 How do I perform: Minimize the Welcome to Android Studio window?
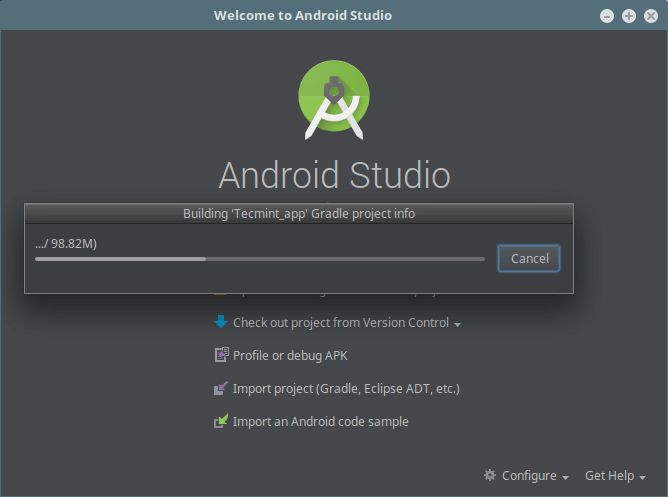[607, 16]
